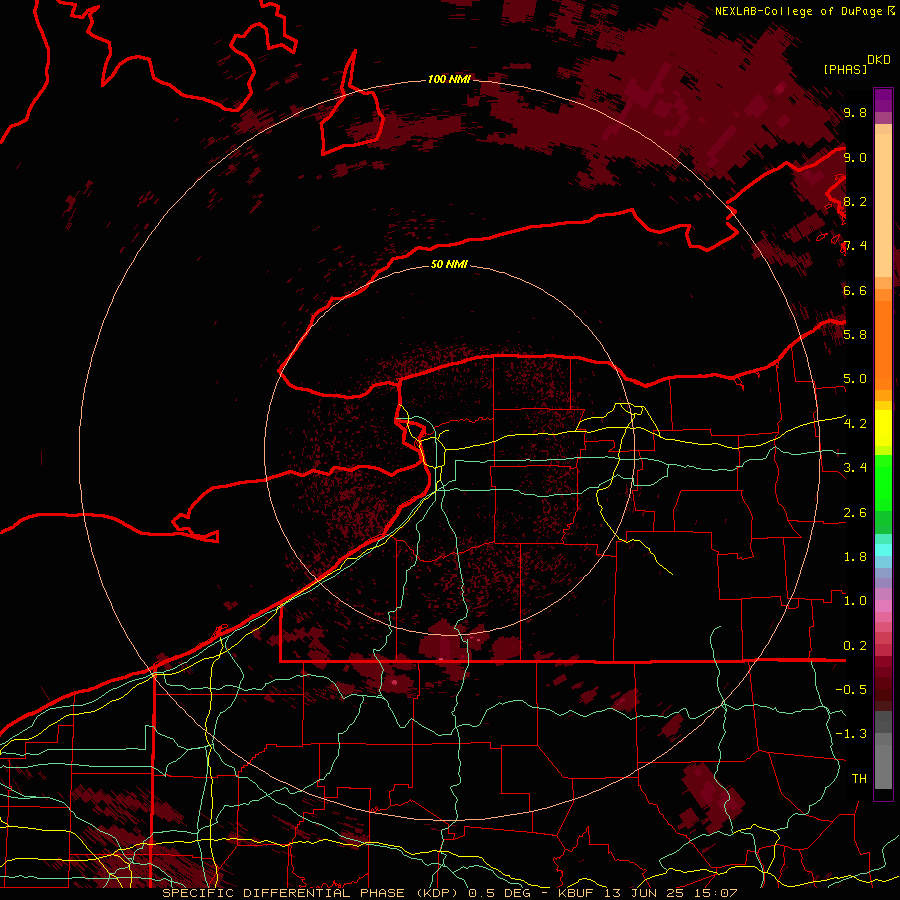Click the 5.0 value on the color scale
Viewport: 900px width, 900px height.
[855, 379]
